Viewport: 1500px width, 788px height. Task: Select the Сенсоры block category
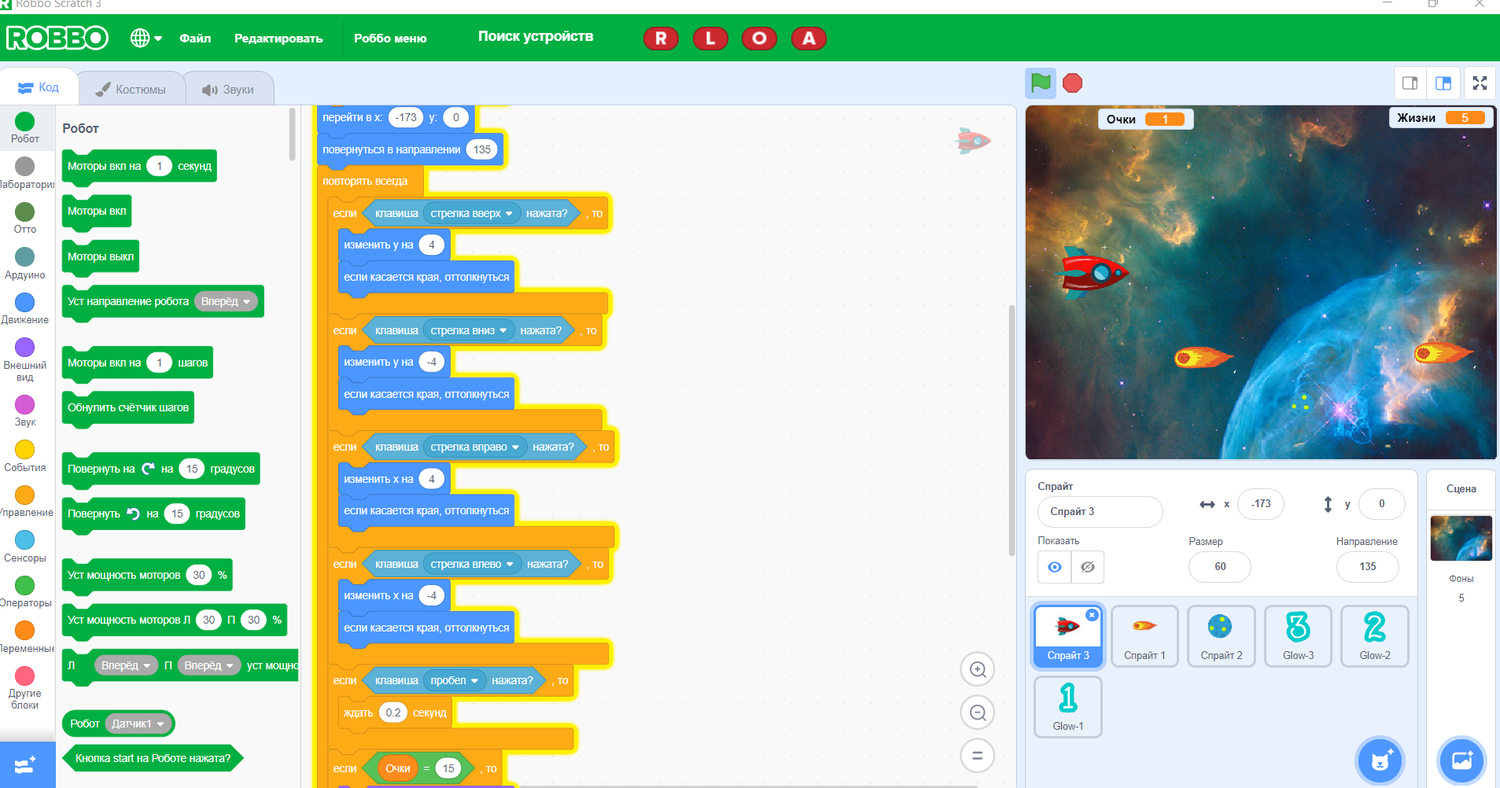pos(25,547)
